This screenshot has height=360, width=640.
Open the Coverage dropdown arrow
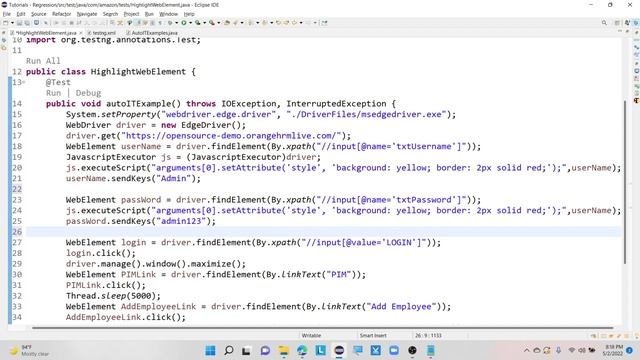click(204, 23)
